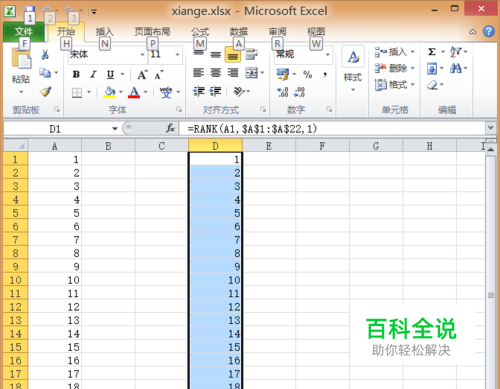Click the Increase Decimal icon

click(x=283, y=92)
